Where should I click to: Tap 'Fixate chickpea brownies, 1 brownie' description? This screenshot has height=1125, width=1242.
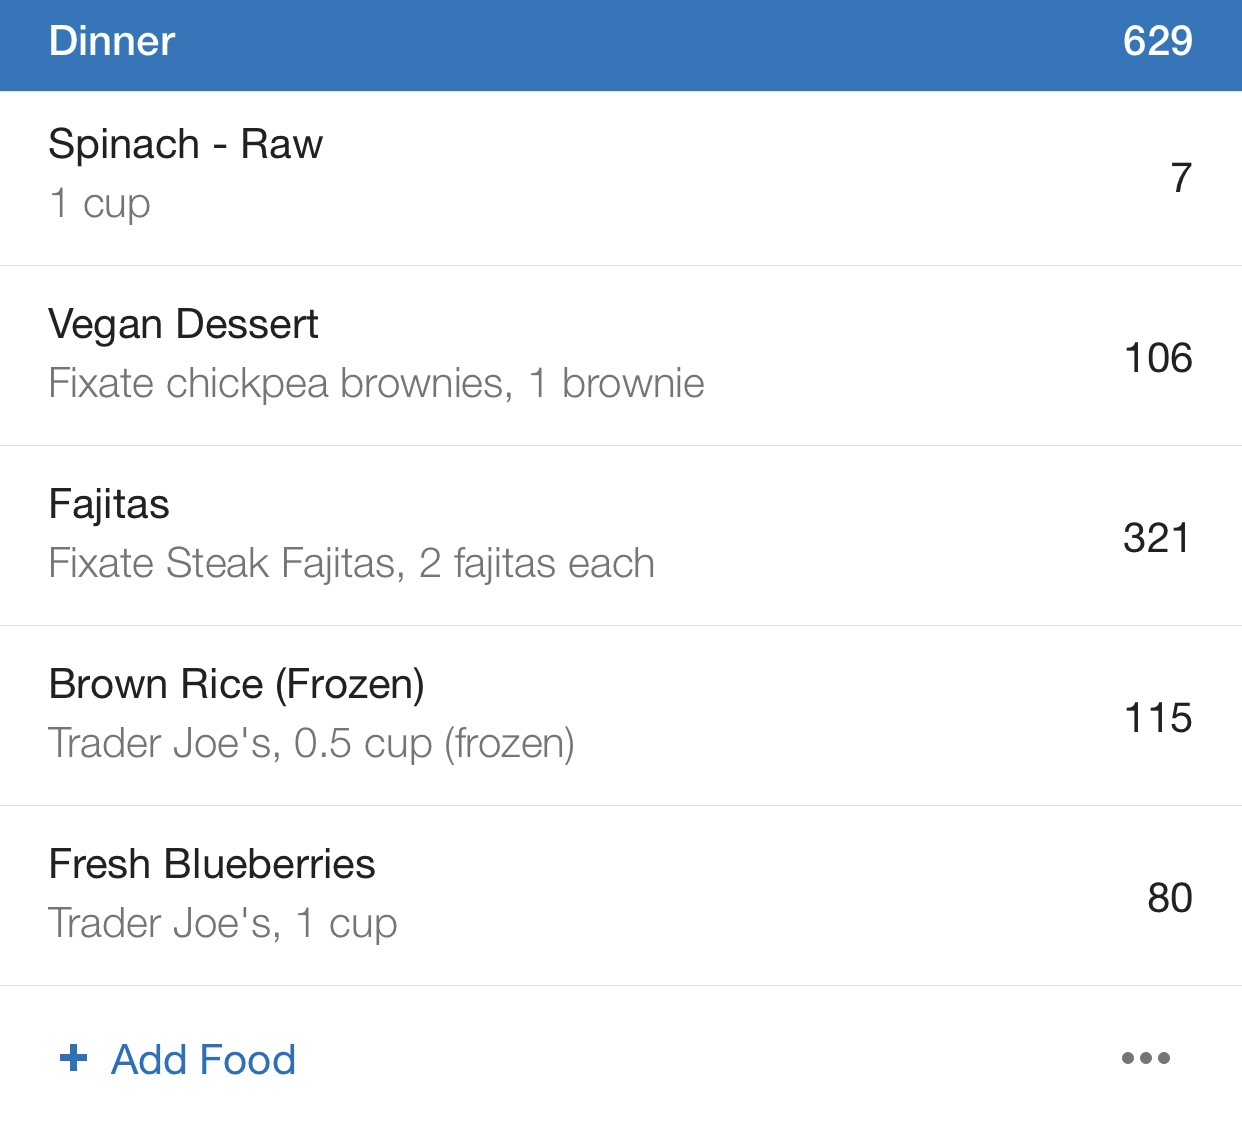click(x=376, y=384)
